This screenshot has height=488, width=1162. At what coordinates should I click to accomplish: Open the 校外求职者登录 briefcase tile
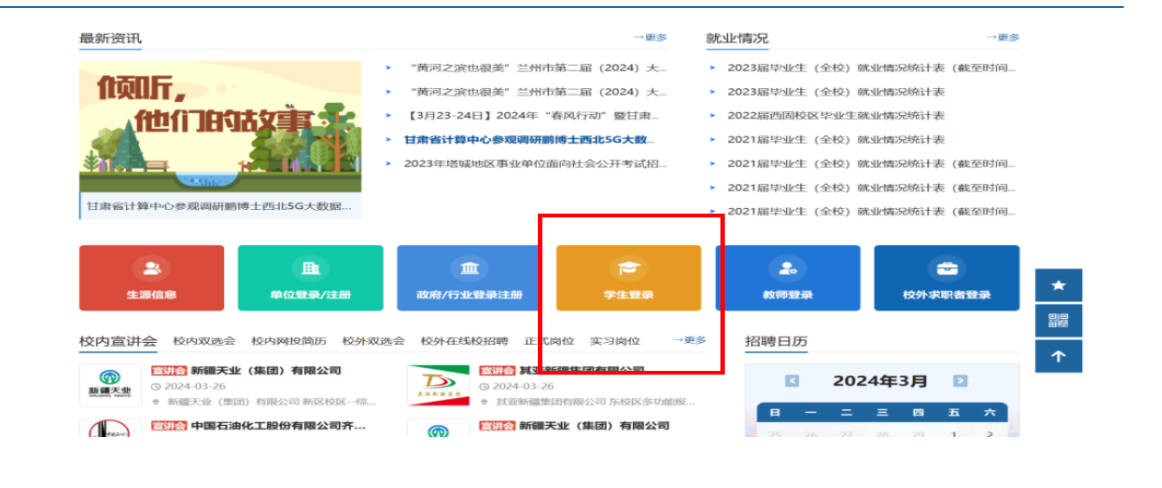click(x=946, y=278)
